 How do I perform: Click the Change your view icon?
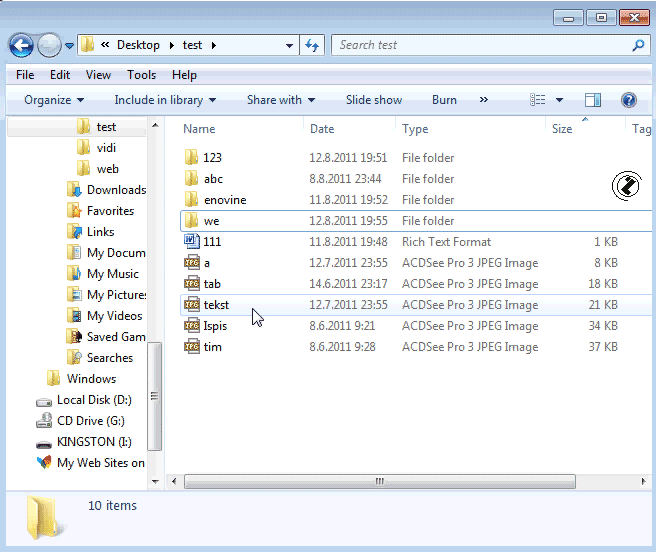[x=538, y=100]
